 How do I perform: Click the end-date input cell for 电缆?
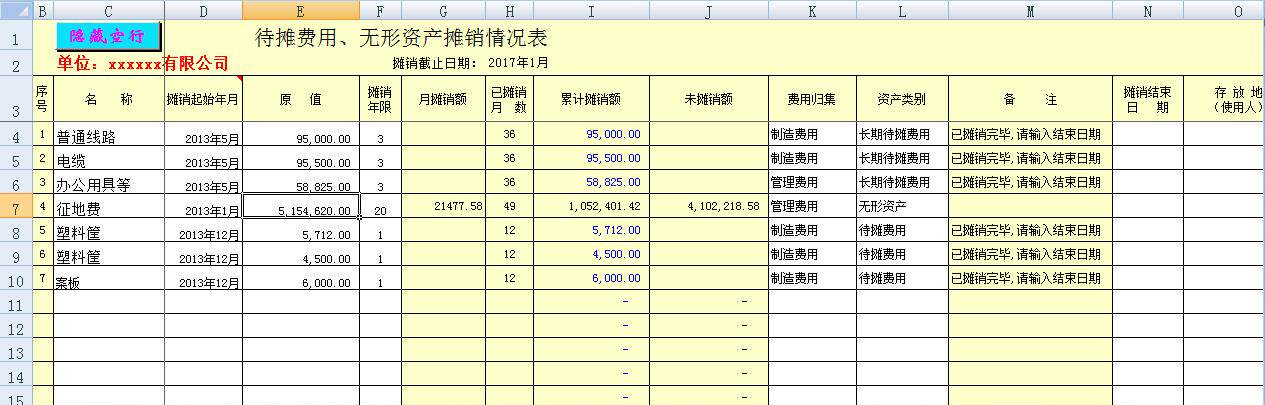1148,159
